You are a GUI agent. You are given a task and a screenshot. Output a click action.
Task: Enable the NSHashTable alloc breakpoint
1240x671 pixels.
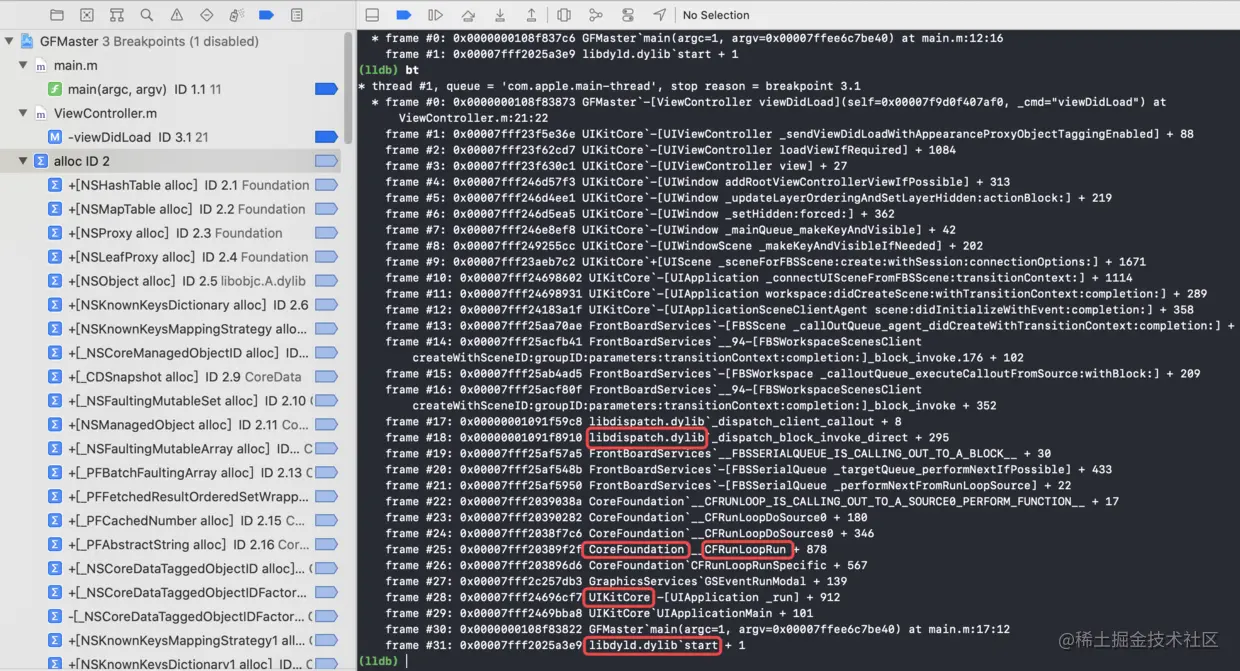(x=326, y=185)
